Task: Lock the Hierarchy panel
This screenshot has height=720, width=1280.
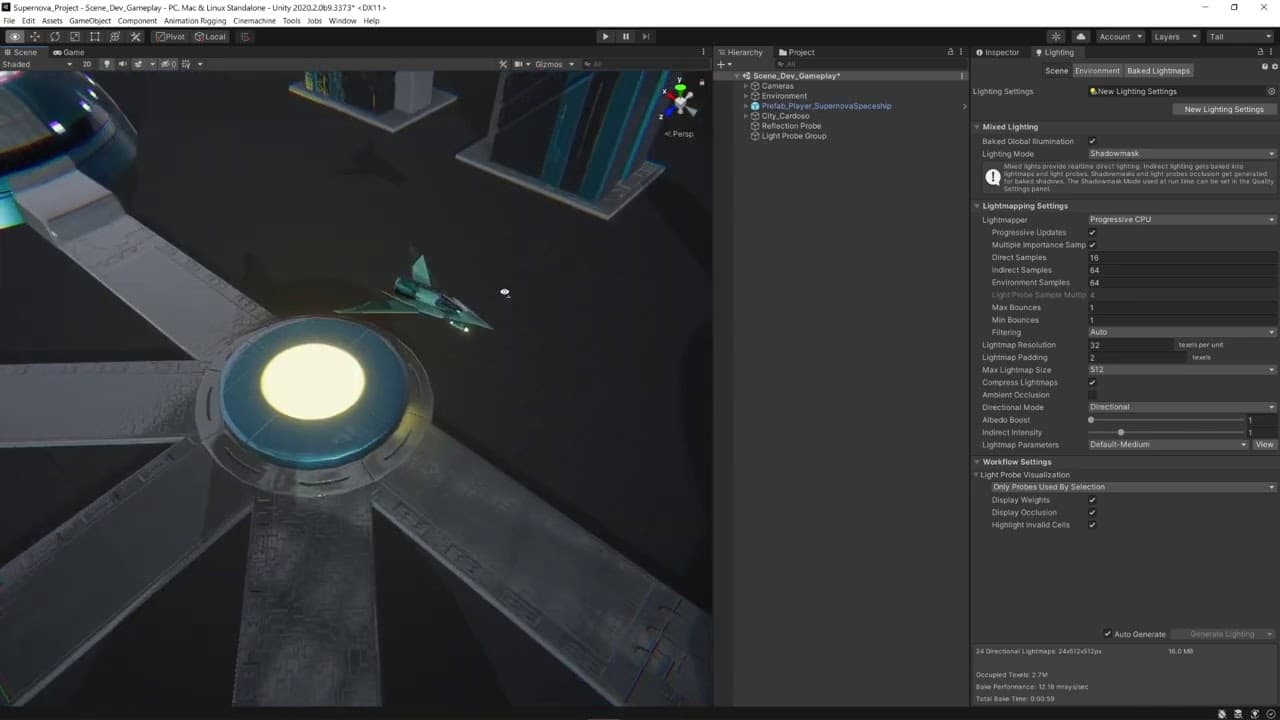Action: tap(950, 52)
